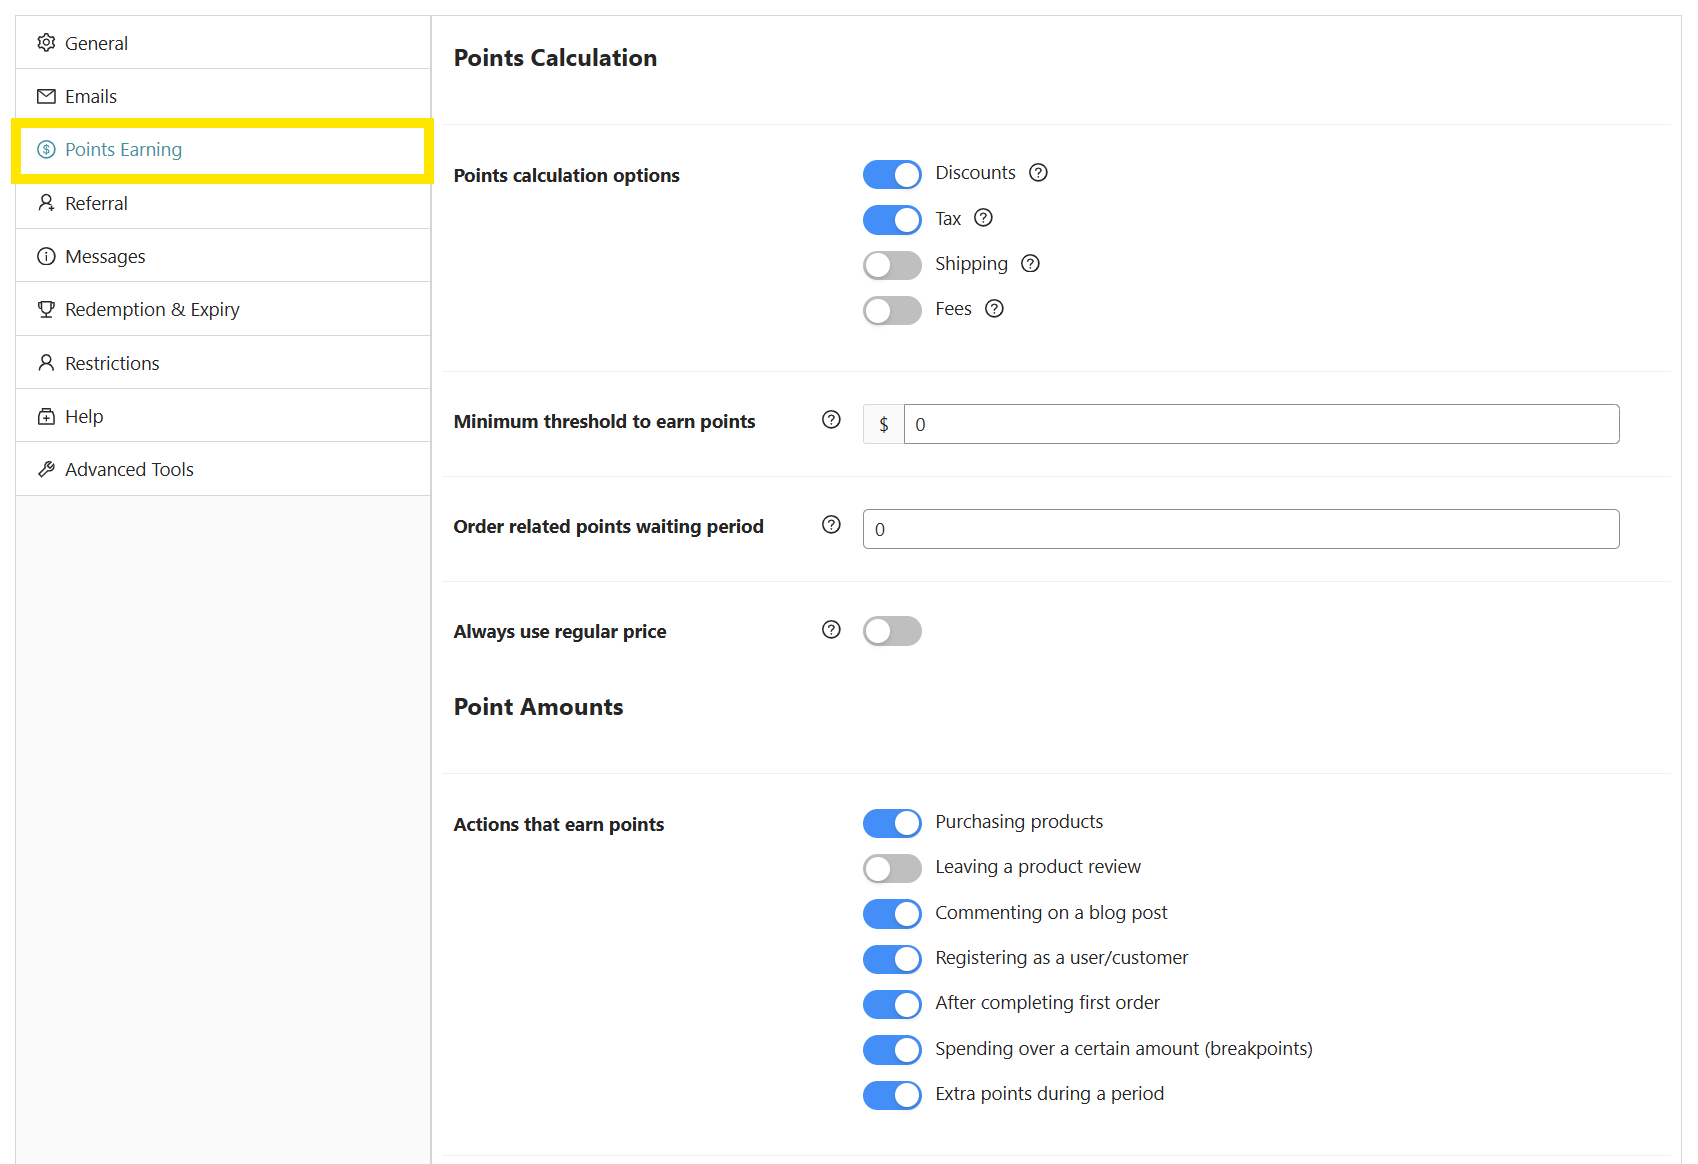Open Redemption & Expiry settings
Image resolution: width=1698 pixels, height=1164 pixels.
[x=223, y=309]
